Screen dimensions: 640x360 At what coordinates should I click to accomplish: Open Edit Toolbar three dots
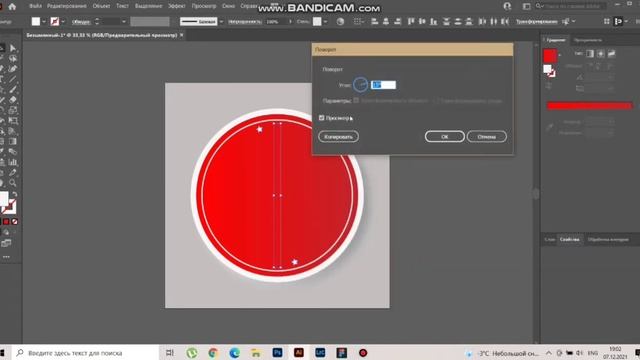6,257
